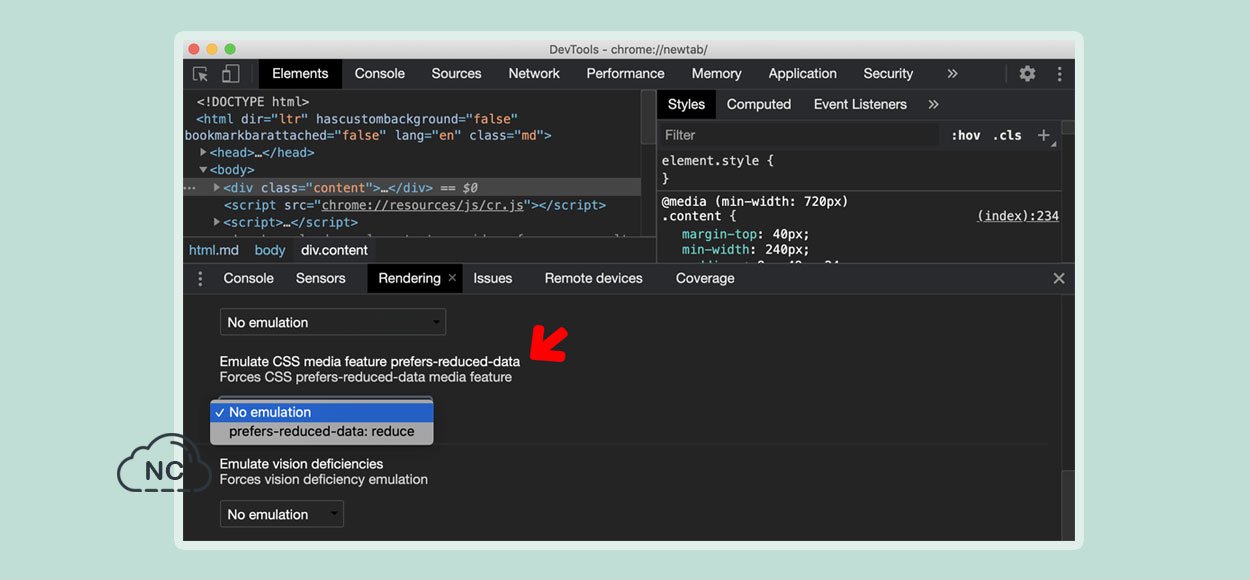Choose the checked No emulation option
Image resolution: width=1250 pixels, height=580 pixels.
322,412
